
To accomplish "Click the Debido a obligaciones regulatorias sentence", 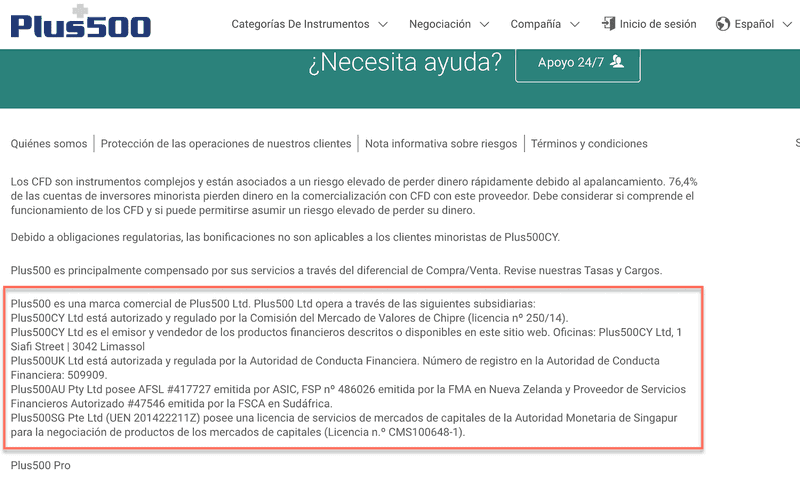I will (285, 237).
